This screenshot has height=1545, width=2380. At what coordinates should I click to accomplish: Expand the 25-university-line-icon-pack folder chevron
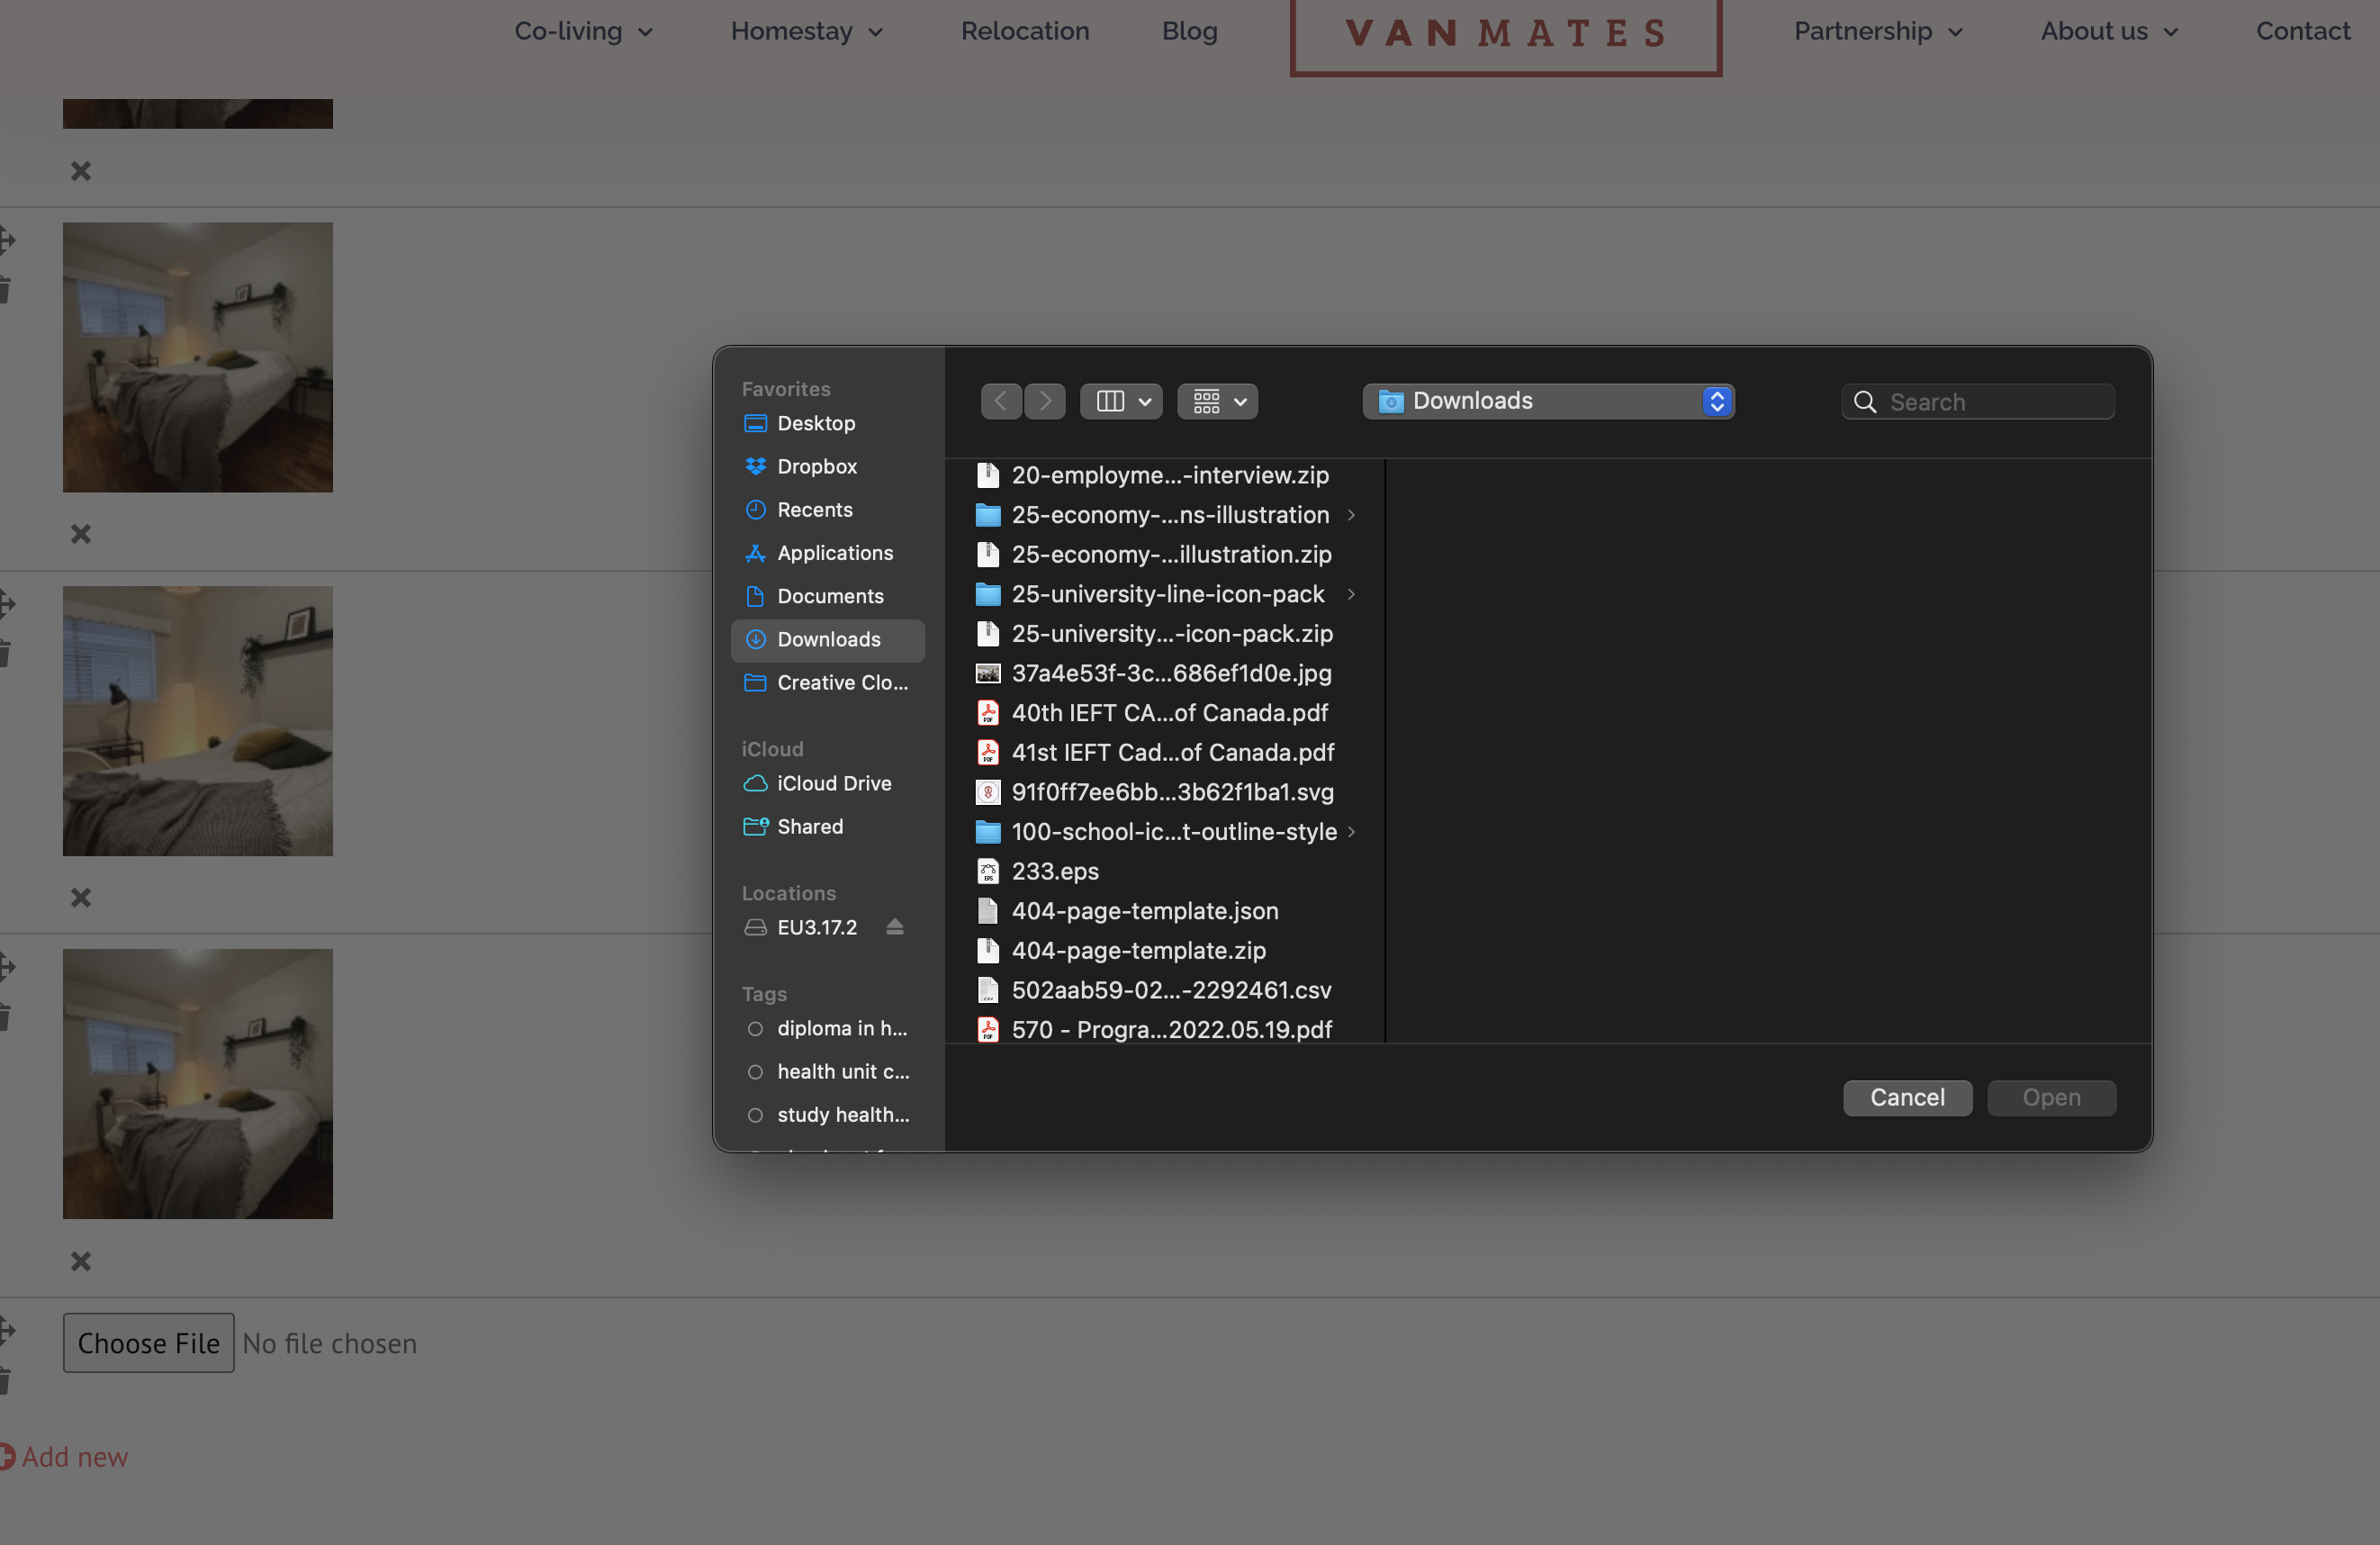(1352, 594)
